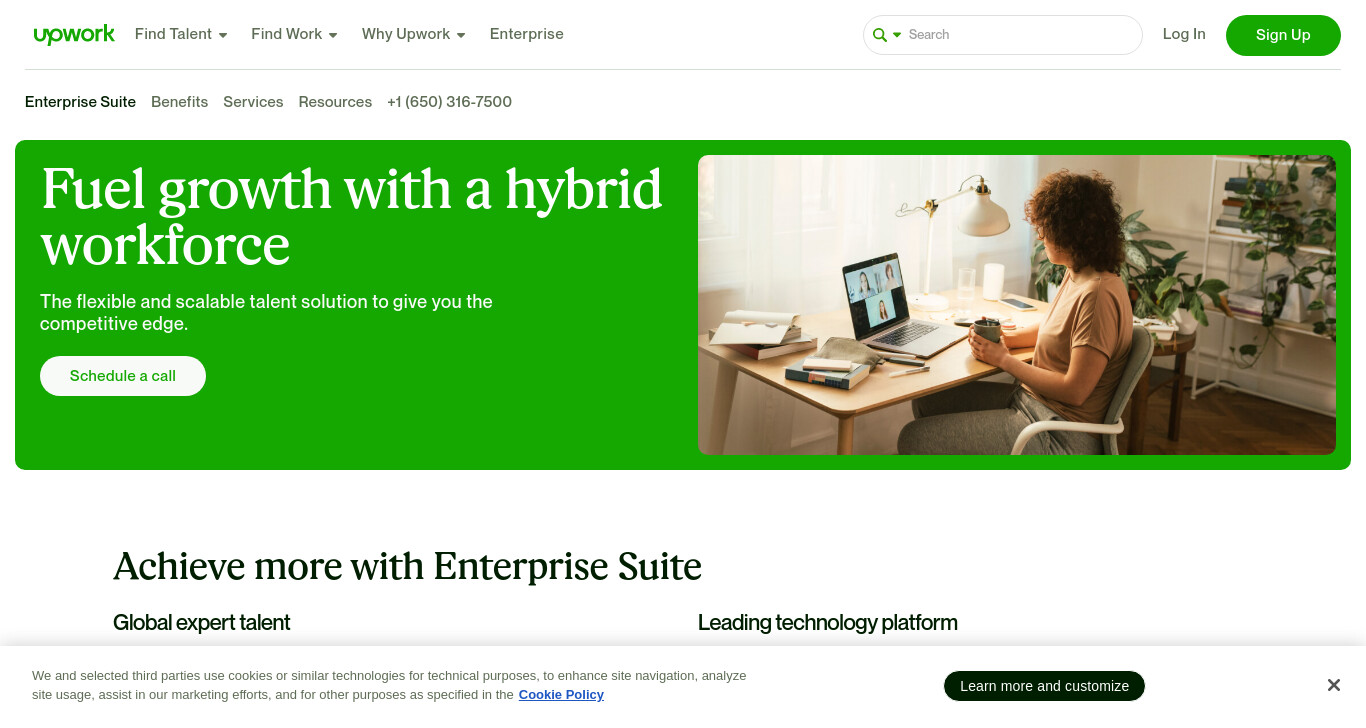Image resolution: width=1366 pixels, height=728 pixels.
Task: Select the Enterprise Suite tab
Action: 80,102
